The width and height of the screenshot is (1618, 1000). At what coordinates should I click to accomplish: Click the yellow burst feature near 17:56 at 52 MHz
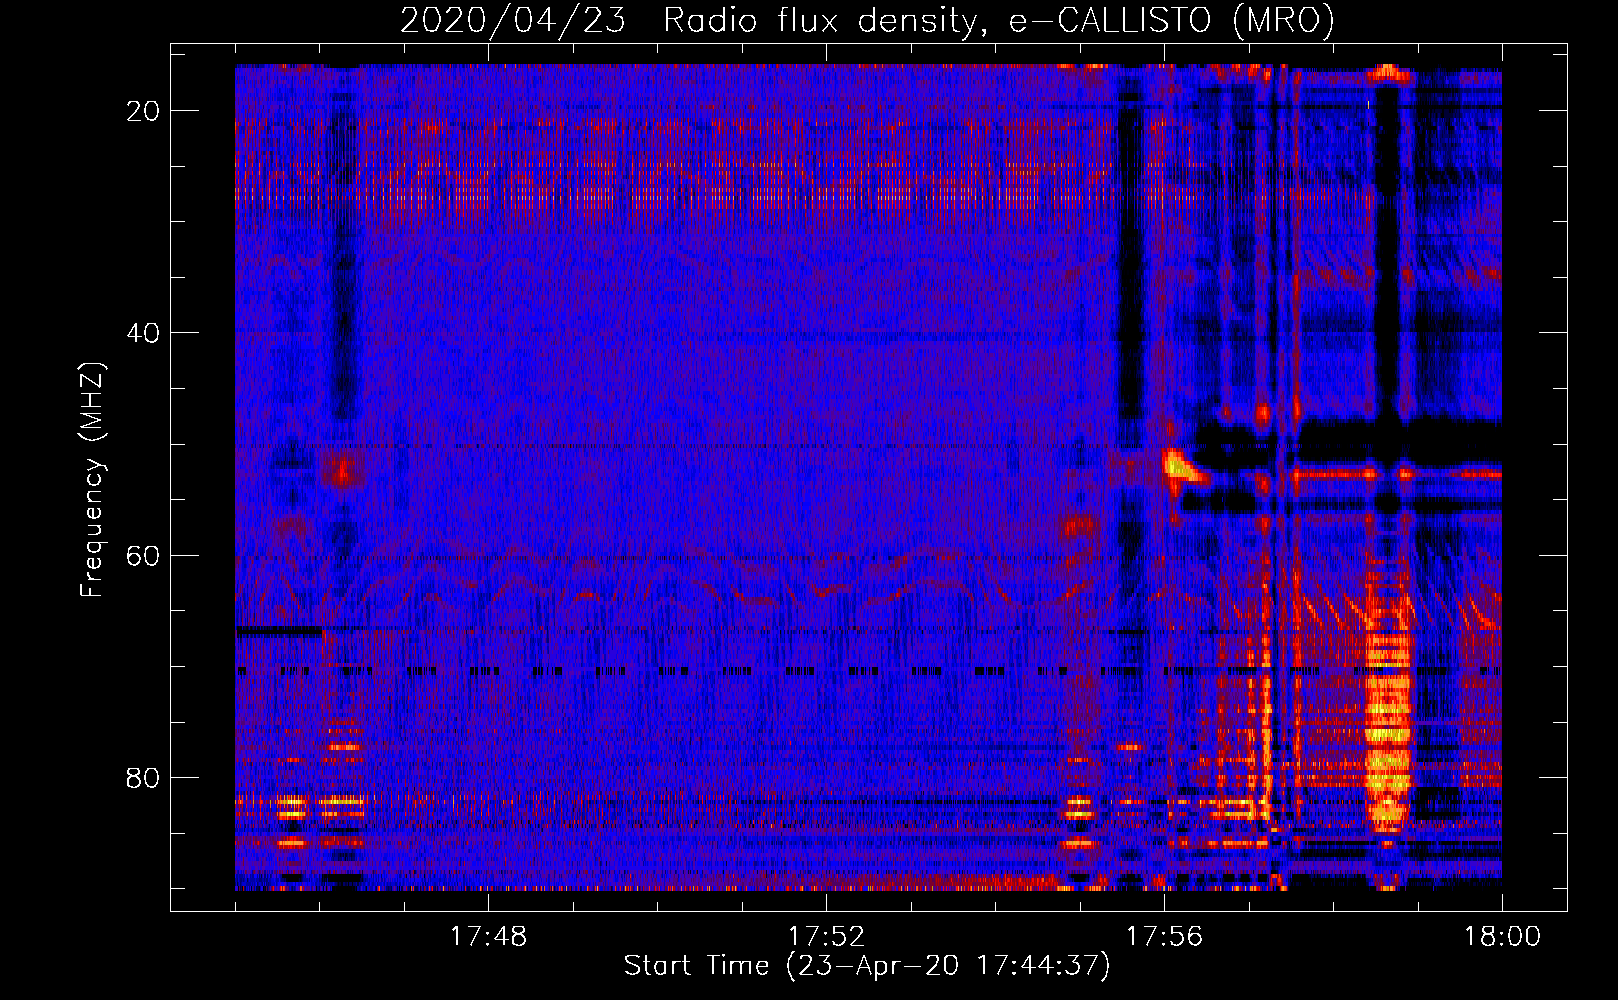click(x=1180, y=466)
